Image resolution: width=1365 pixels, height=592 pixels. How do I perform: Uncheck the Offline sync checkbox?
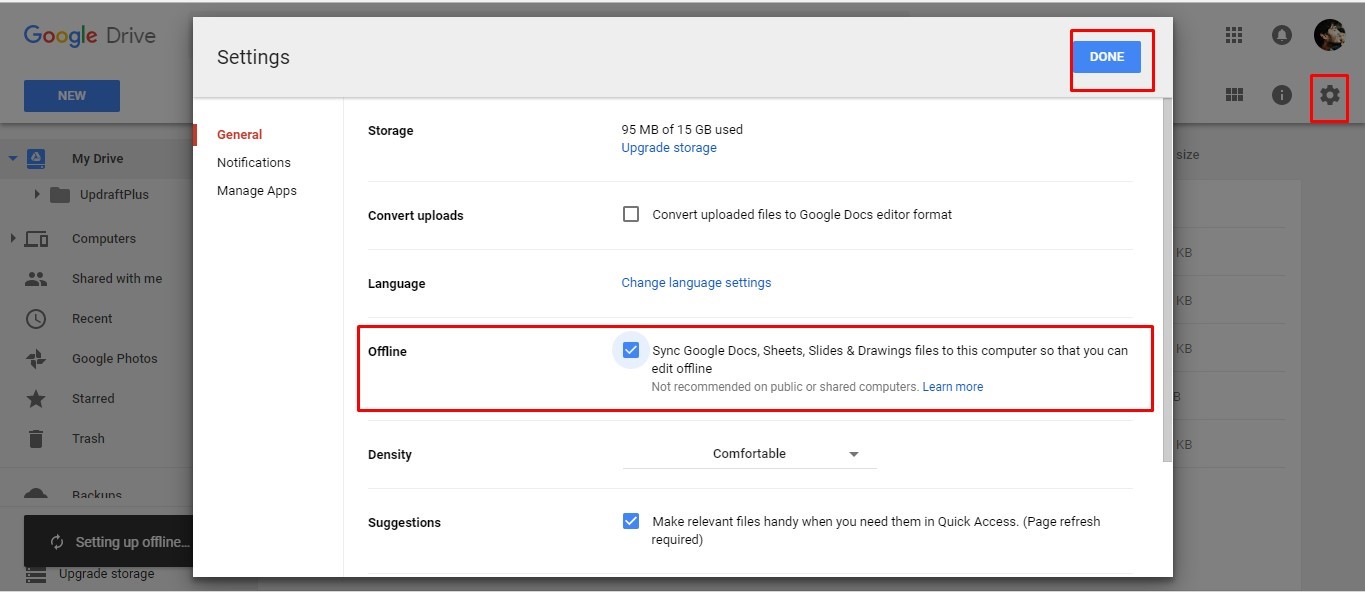point(631,350)
